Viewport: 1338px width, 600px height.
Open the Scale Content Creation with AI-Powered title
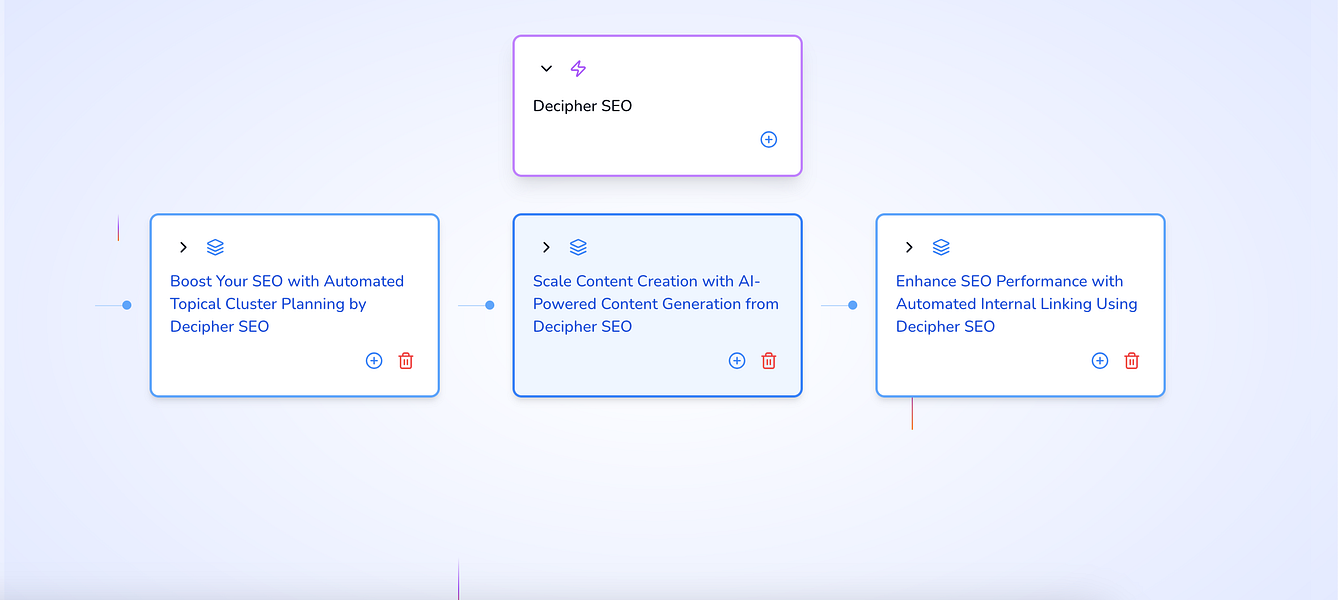coord(656,304)
